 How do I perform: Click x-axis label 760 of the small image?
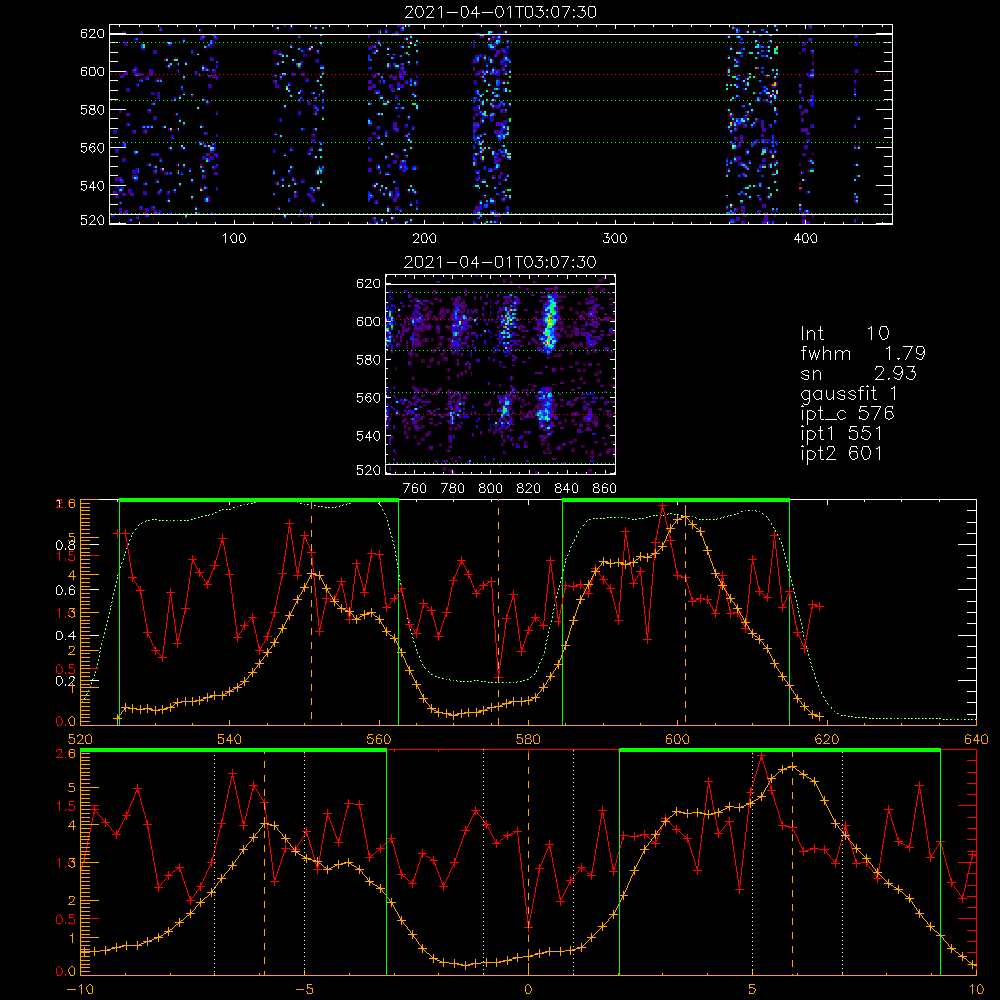coord(415,489)
